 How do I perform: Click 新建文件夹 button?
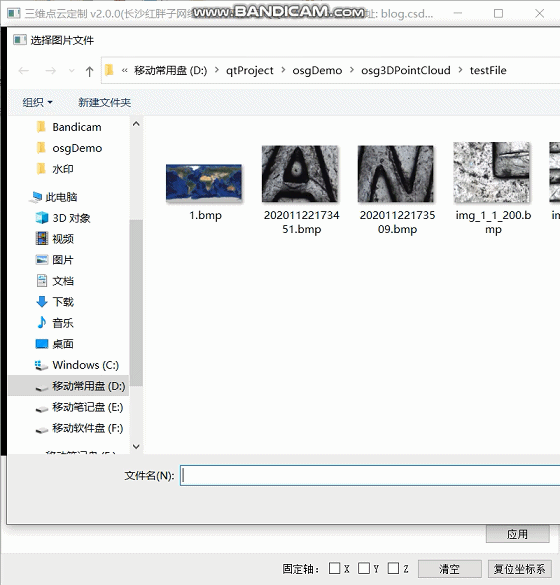pyautogui.click(x=104, y=102)
